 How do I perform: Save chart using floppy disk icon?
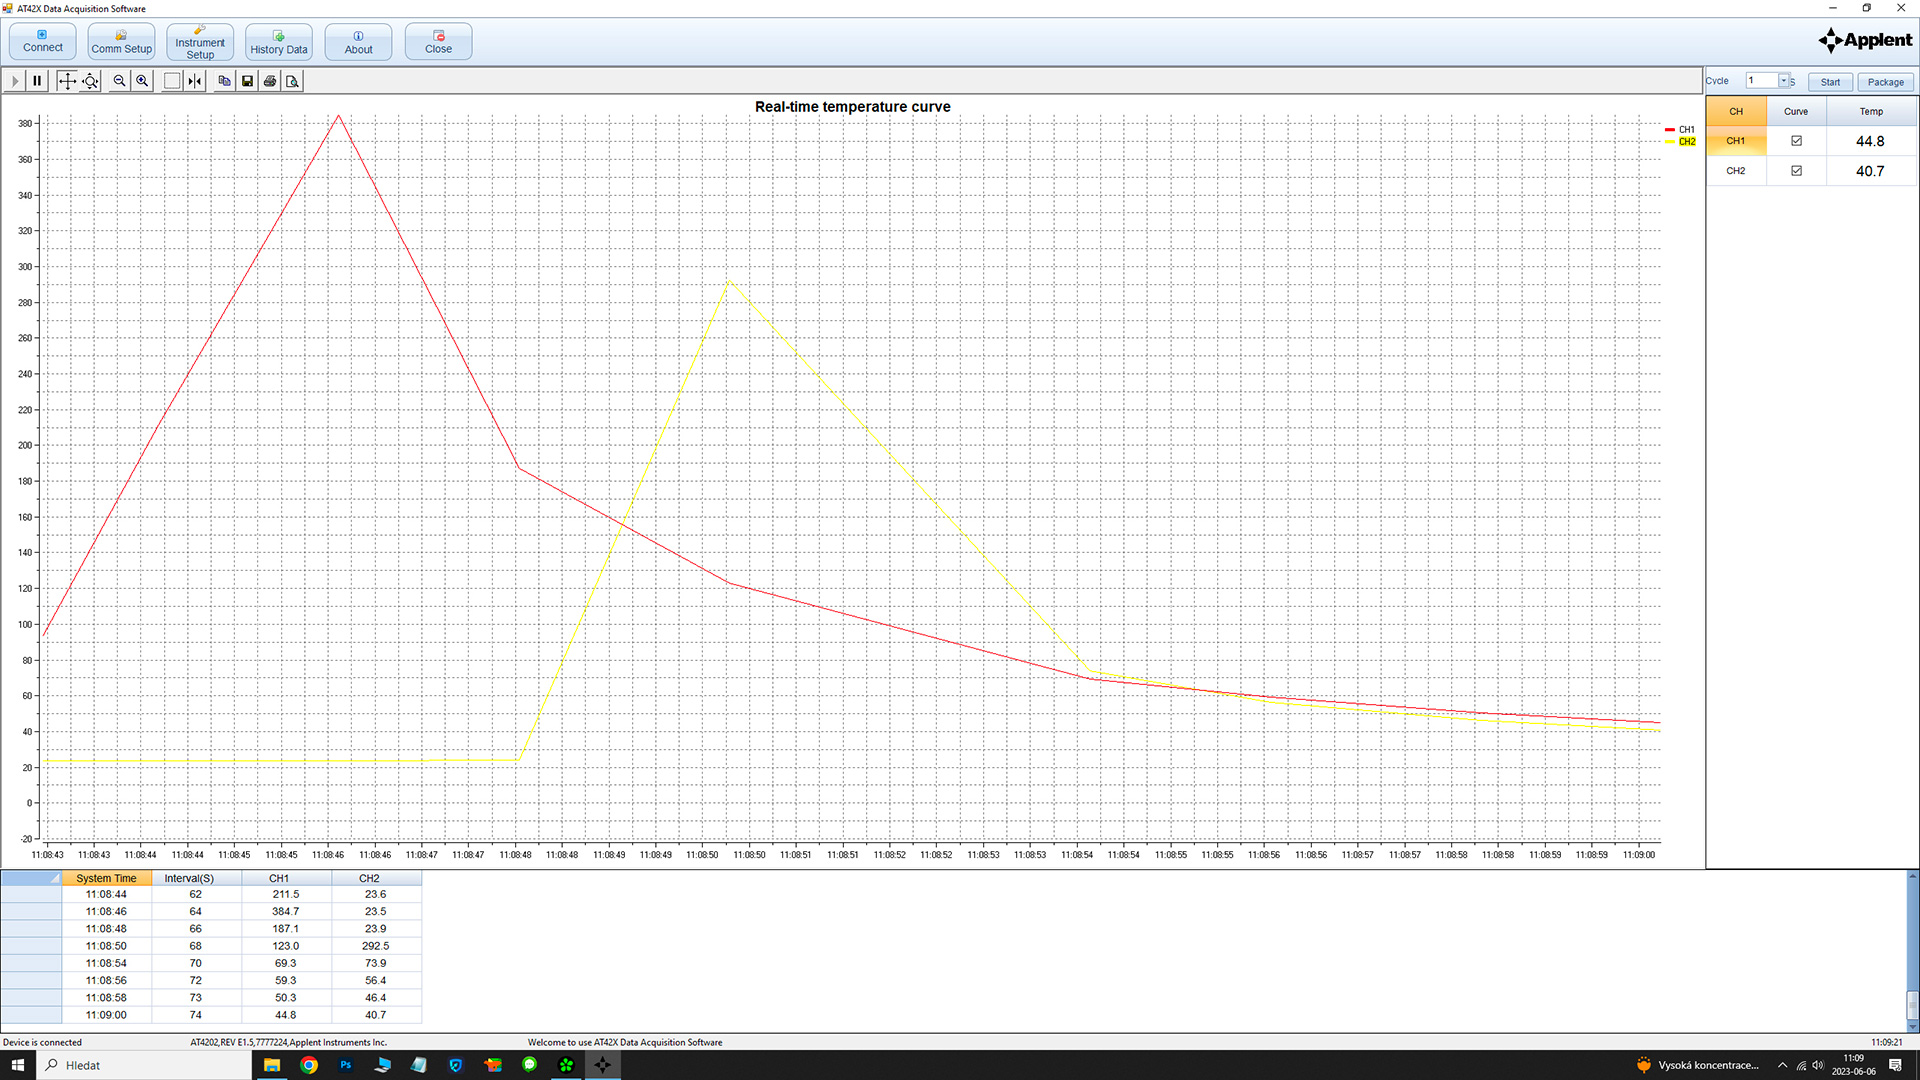[x=247, y=81]
